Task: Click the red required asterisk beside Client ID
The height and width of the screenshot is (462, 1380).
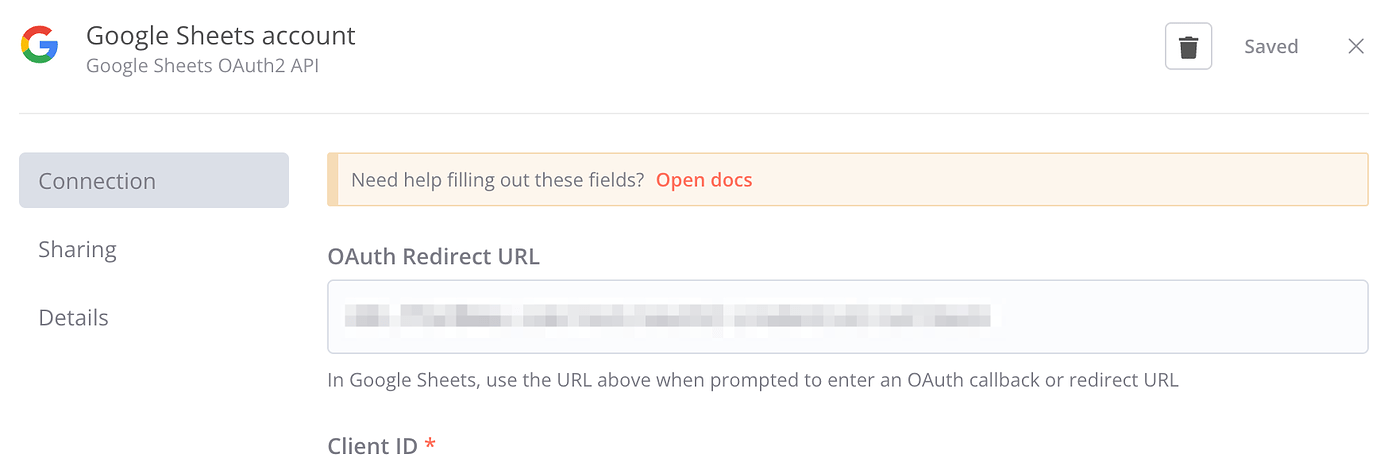Action: 430,443
